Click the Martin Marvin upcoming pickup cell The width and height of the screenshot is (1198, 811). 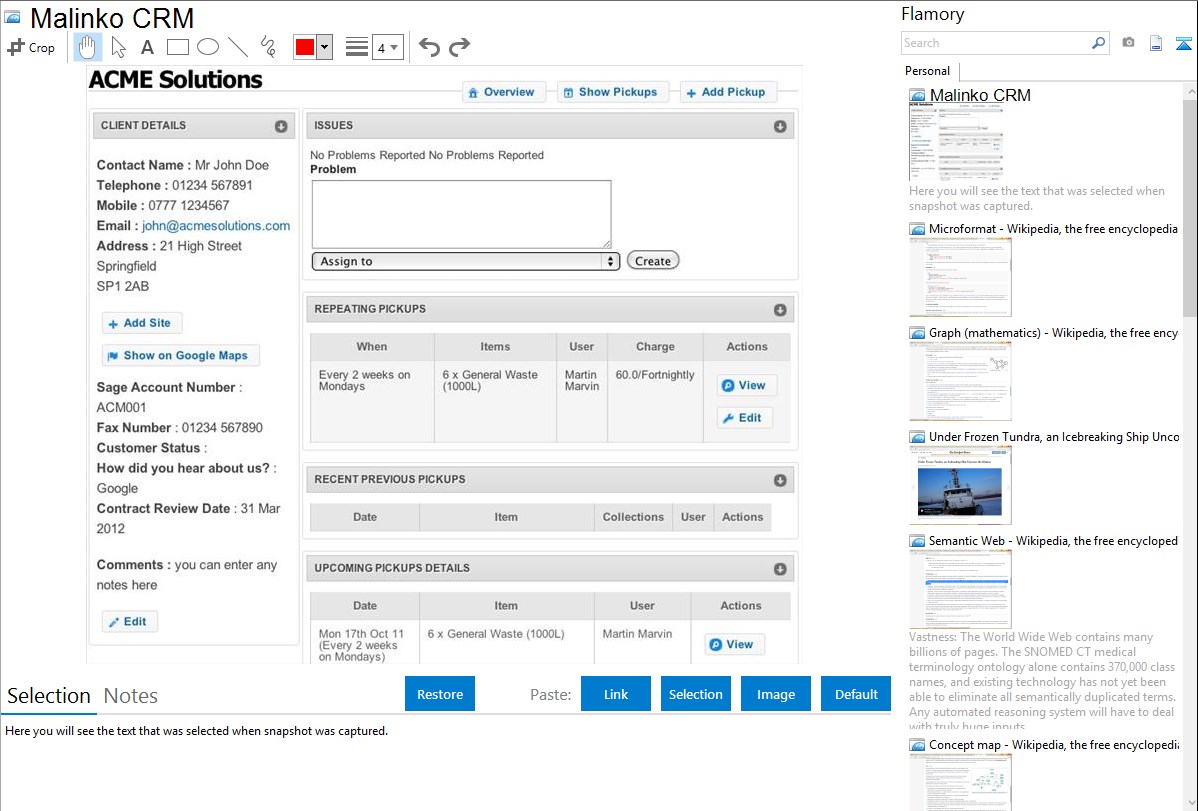pos(642,642)
